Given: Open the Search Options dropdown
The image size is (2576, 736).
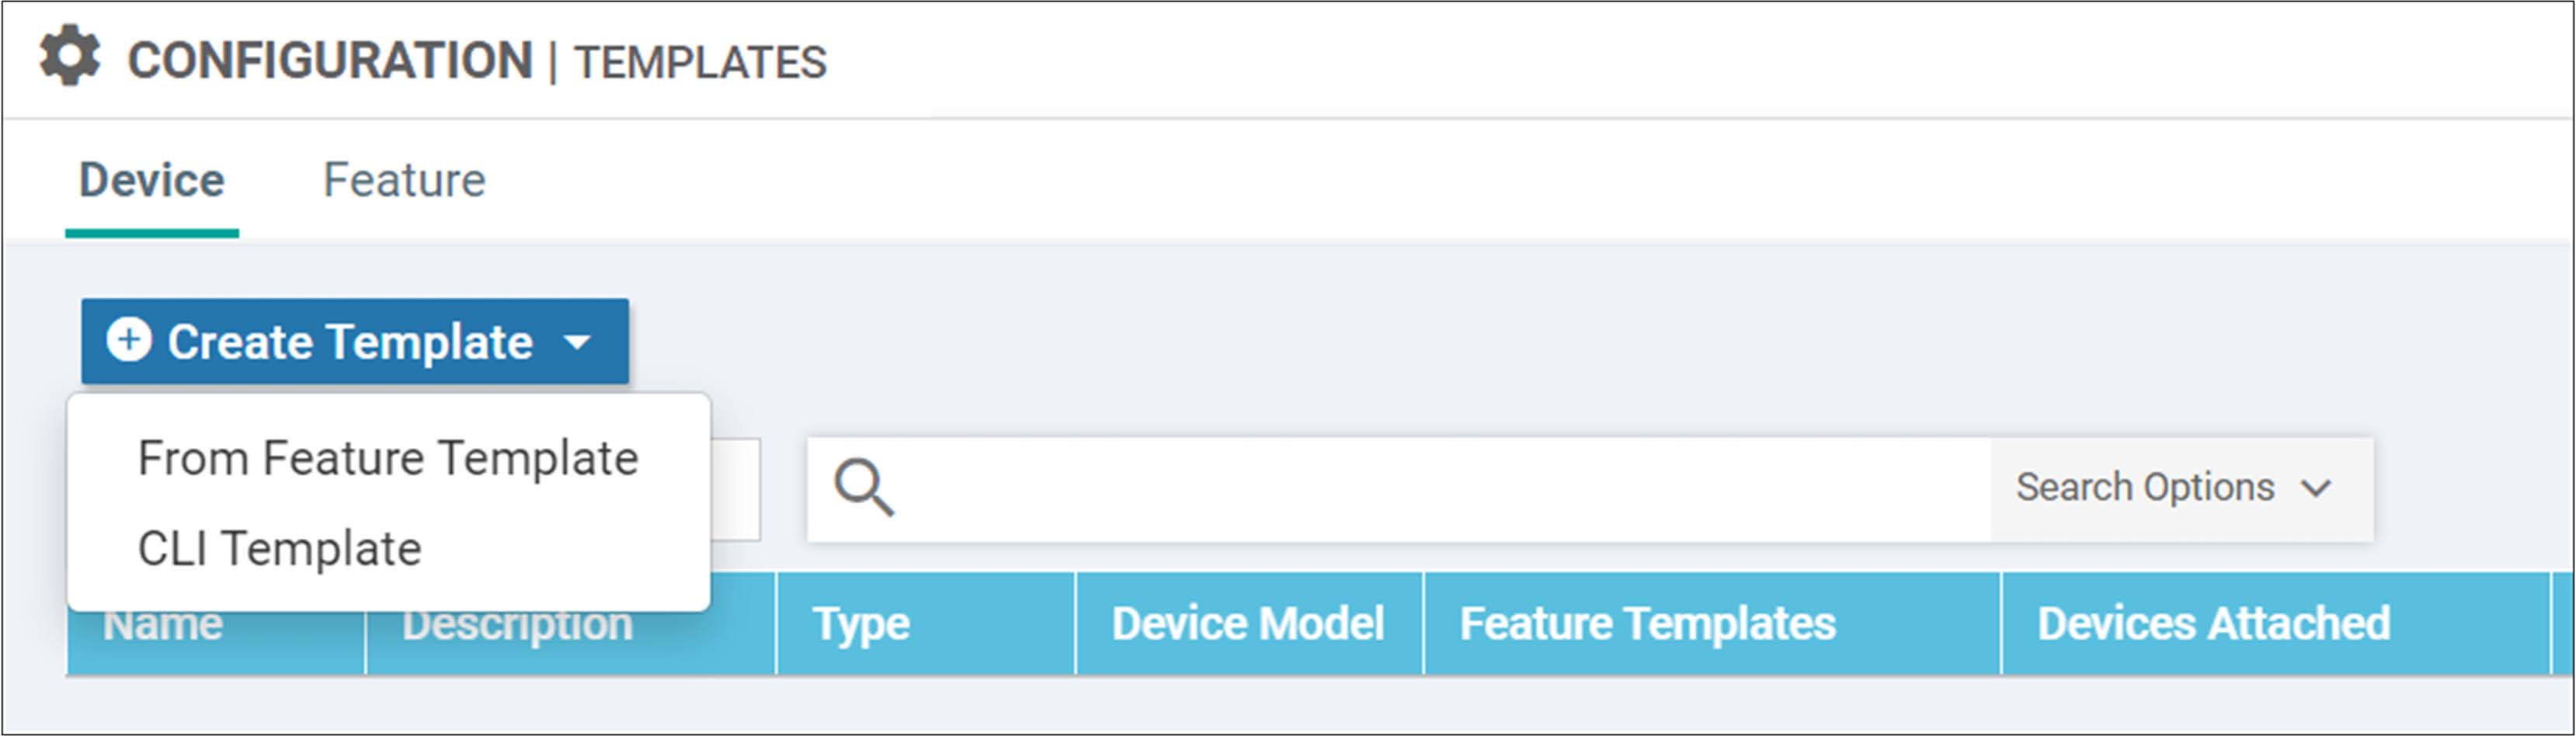Looking at the screenshot, I should pos(2181,488).
